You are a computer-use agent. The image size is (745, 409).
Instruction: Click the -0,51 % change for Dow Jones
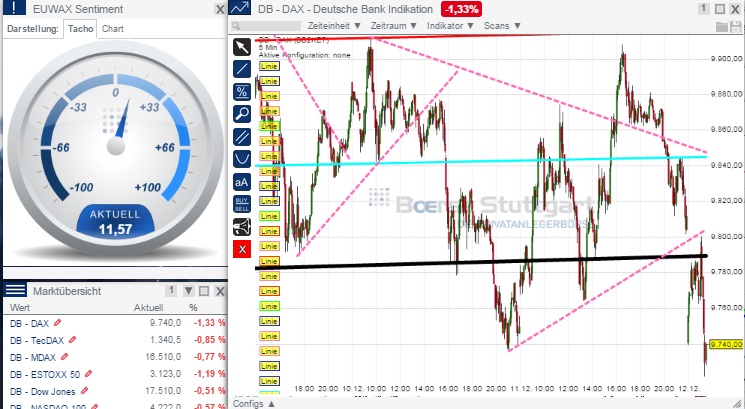[x=209, y=391]
